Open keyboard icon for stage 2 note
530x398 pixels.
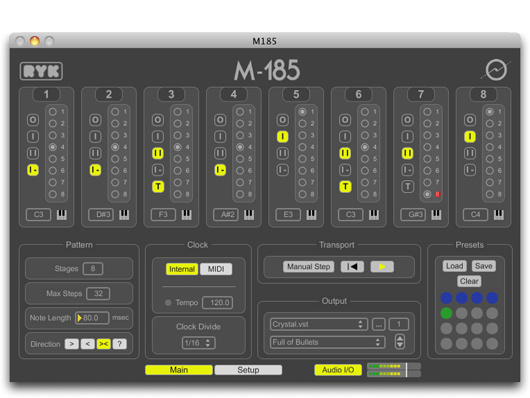pos(124,214)
